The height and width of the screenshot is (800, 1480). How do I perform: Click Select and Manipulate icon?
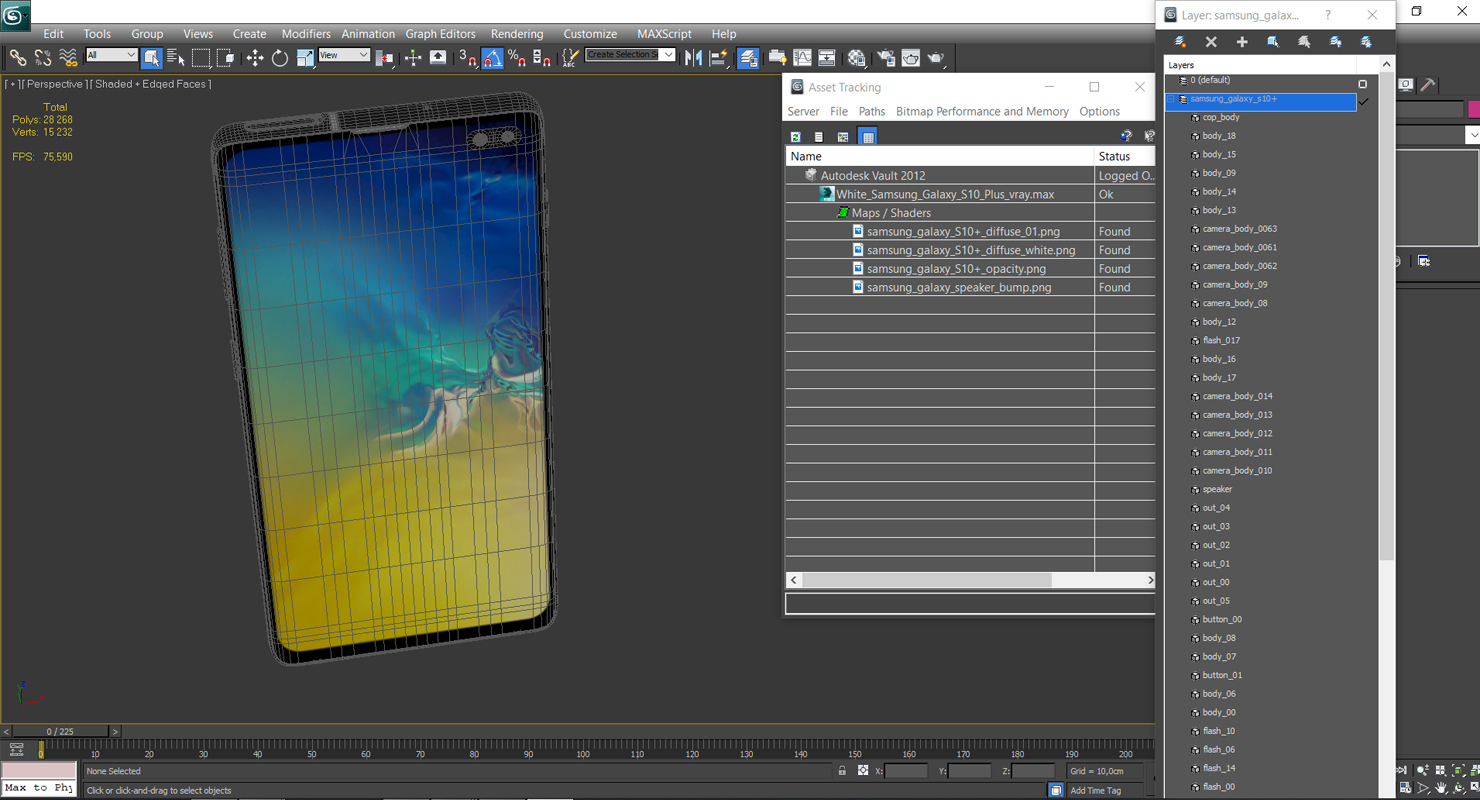click(x=413, y=58)
